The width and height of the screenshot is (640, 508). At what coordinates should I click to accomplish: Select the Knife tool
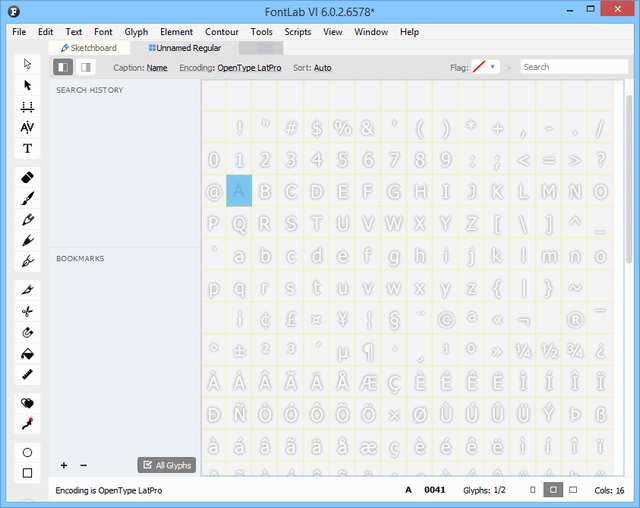pos(27,291)
